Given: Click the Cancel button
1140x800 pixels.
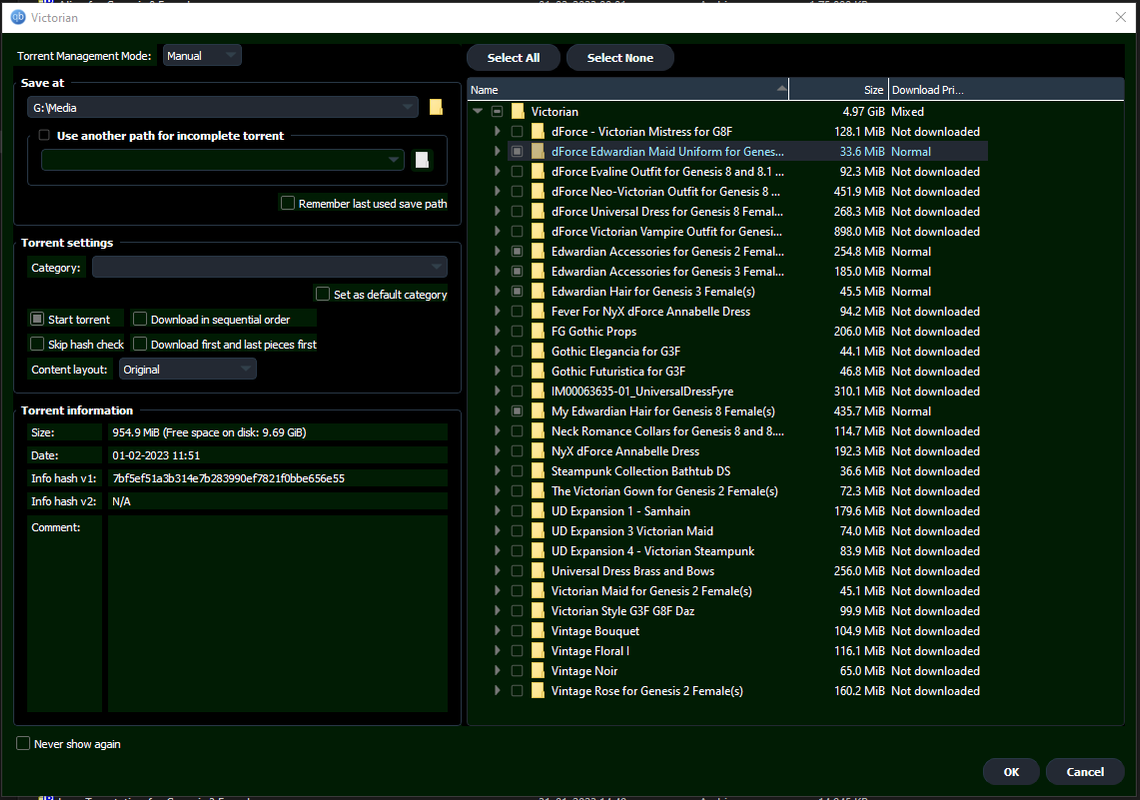Looking at the screenshot, I should click(1085, 772).
